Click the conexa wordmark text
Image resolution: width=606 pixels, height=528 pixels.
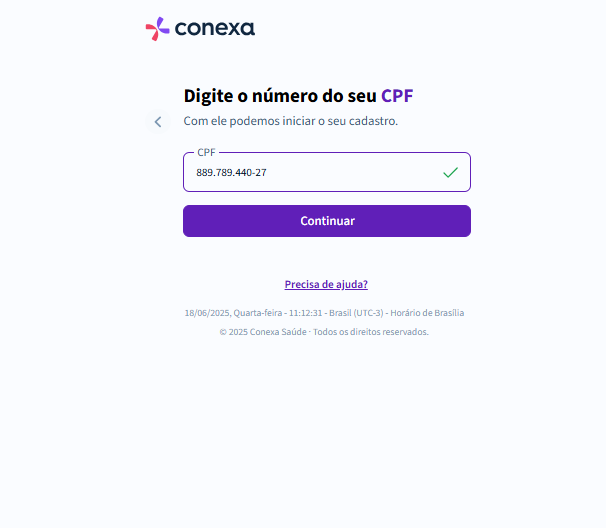click(215, 29)
